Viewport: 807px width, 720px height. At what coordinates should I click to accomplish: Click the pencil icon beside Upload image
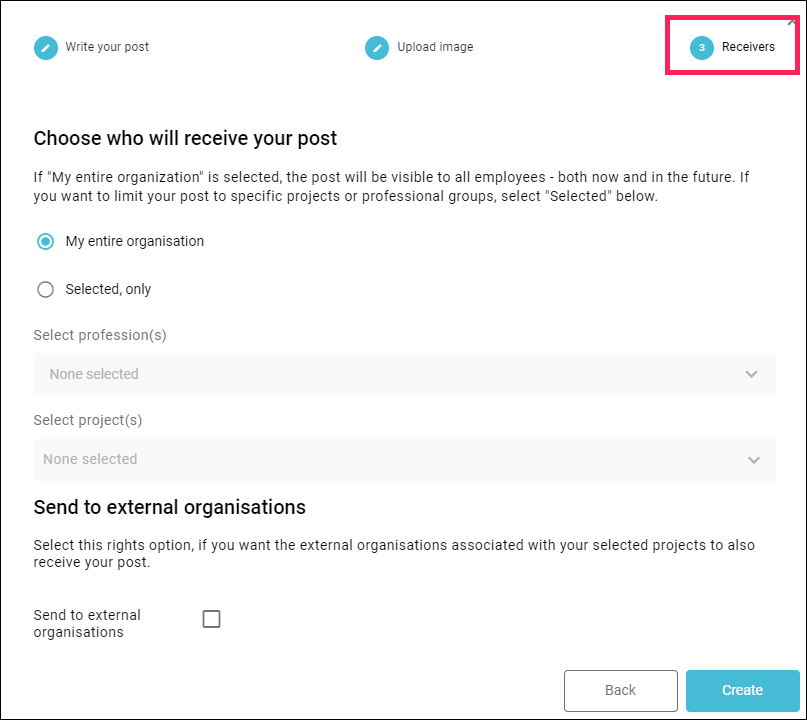[x=377, y=48]
